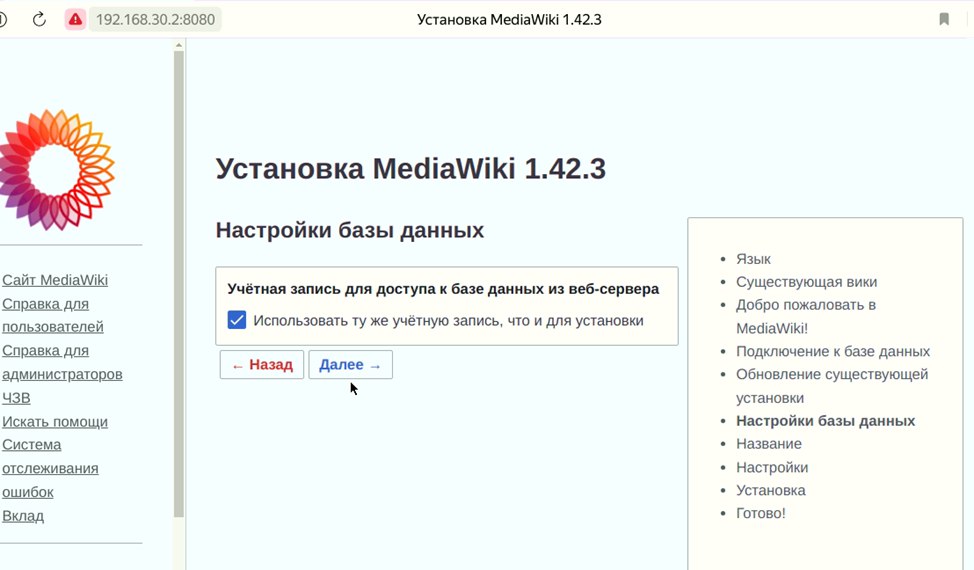Continue with the Далее button
This screenshot has width=974, height=570.
pos(350,364)
